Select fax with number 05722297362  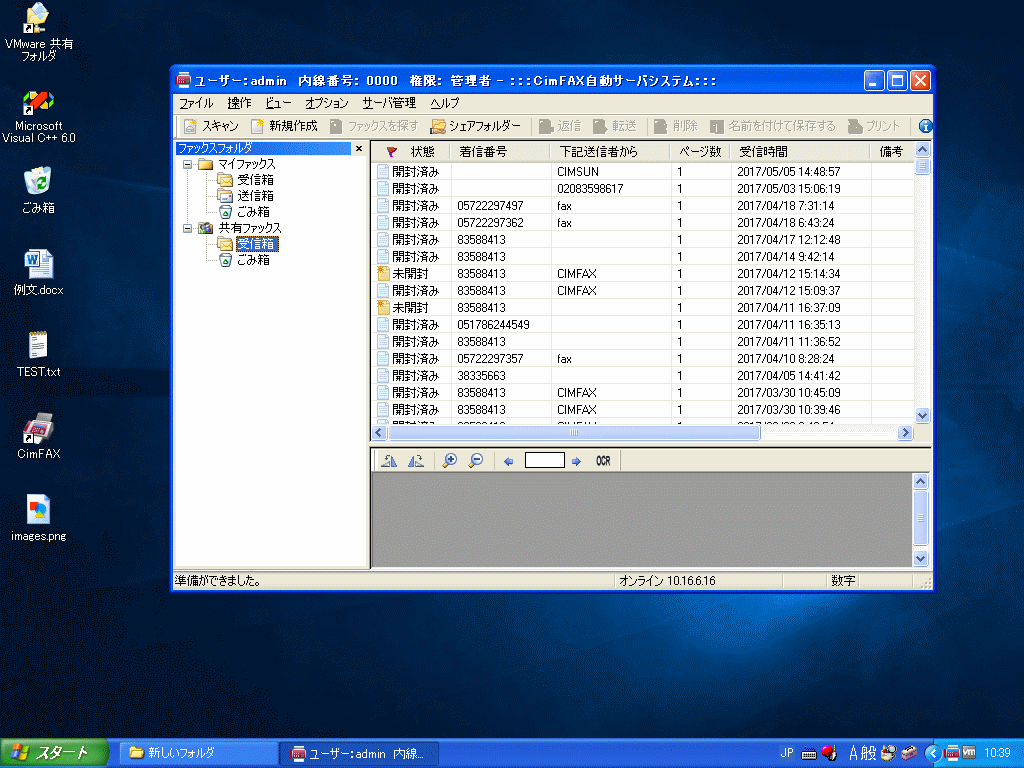click(x=643, y=223)
